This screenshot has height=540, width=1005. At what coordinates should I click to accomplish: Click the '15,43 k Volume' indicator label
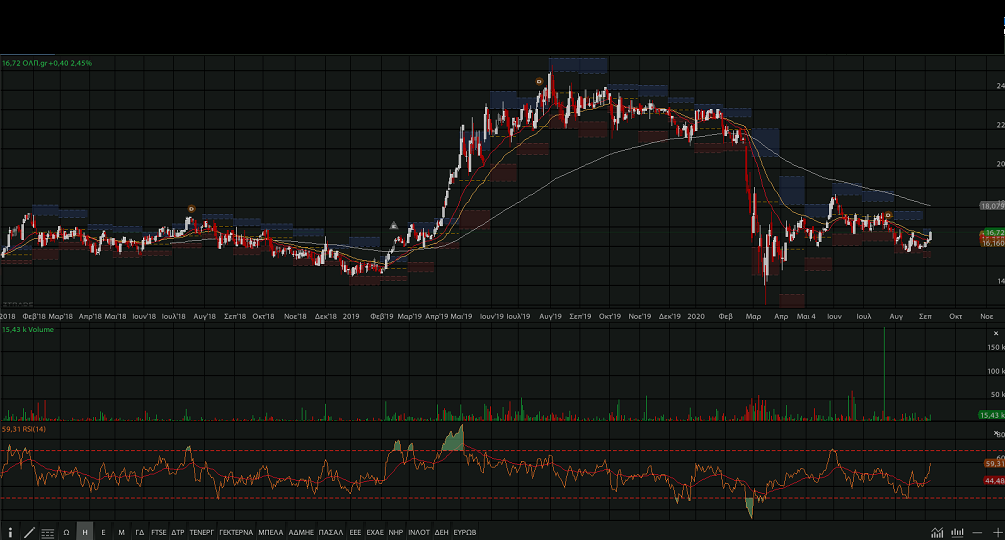pos(28,329)
